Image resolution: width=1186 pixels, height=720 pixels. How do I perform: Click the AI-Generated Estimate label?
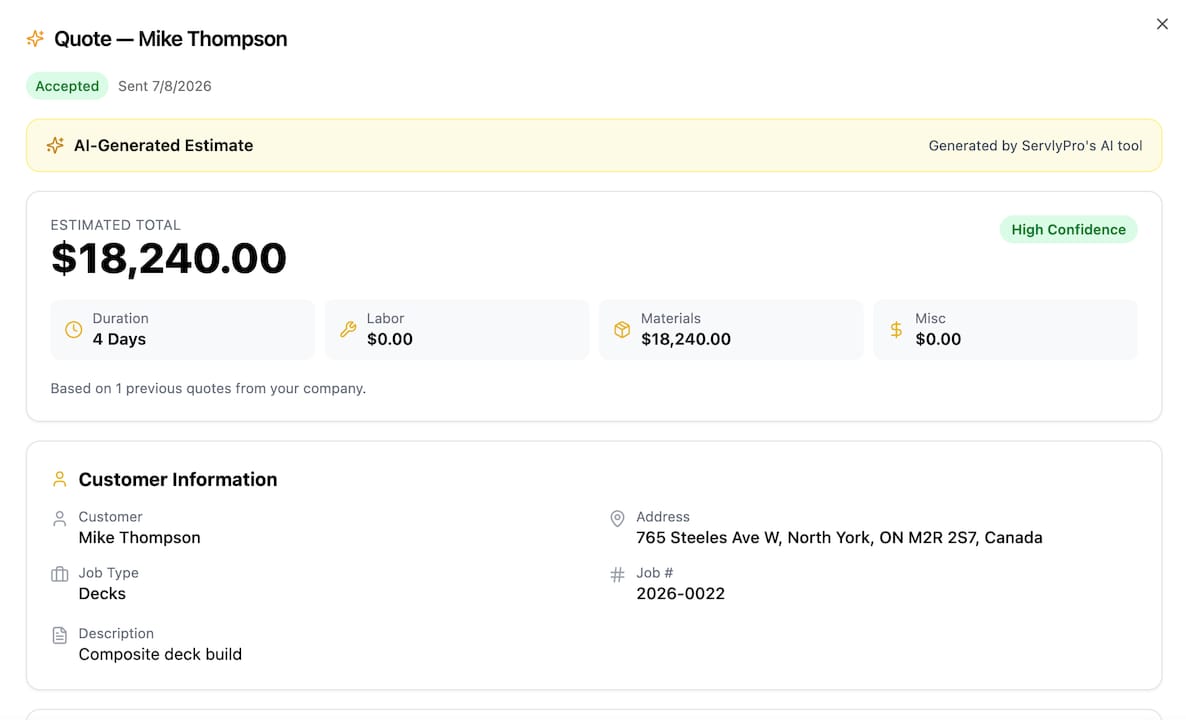tap(163, 145)
